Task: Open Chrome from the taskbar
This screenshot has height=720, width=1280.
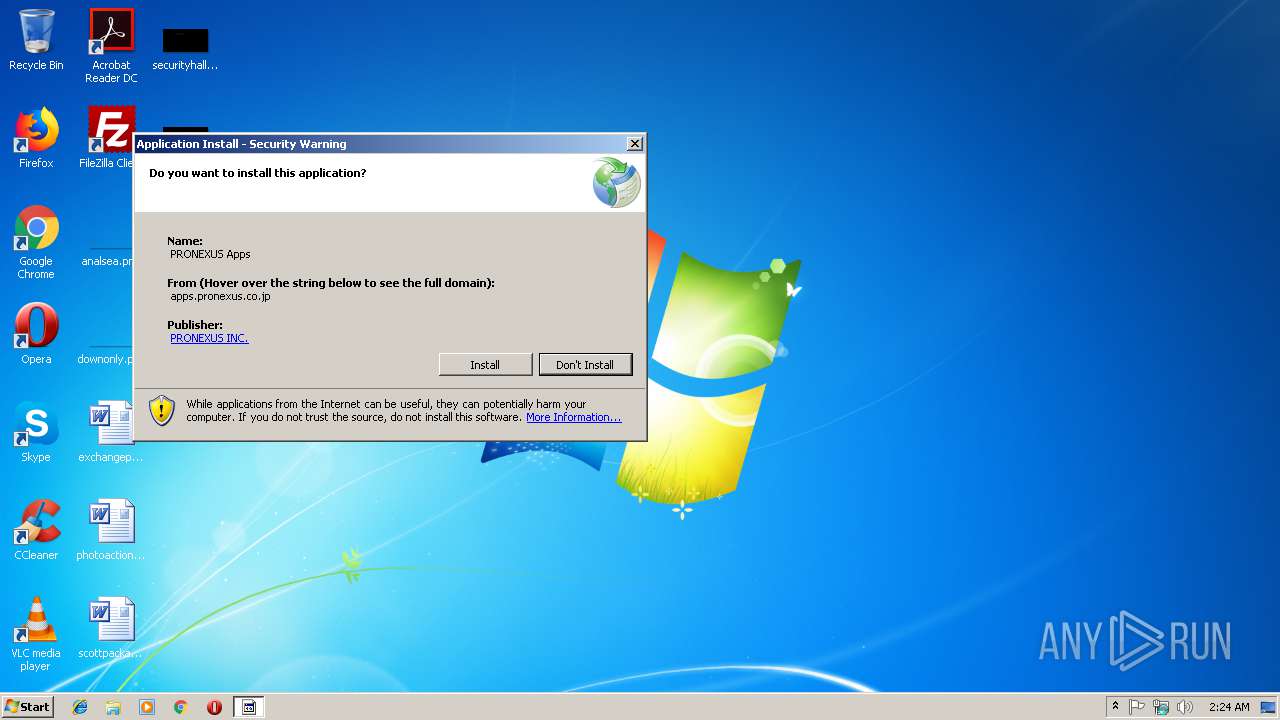Action: tap(180, 707)
